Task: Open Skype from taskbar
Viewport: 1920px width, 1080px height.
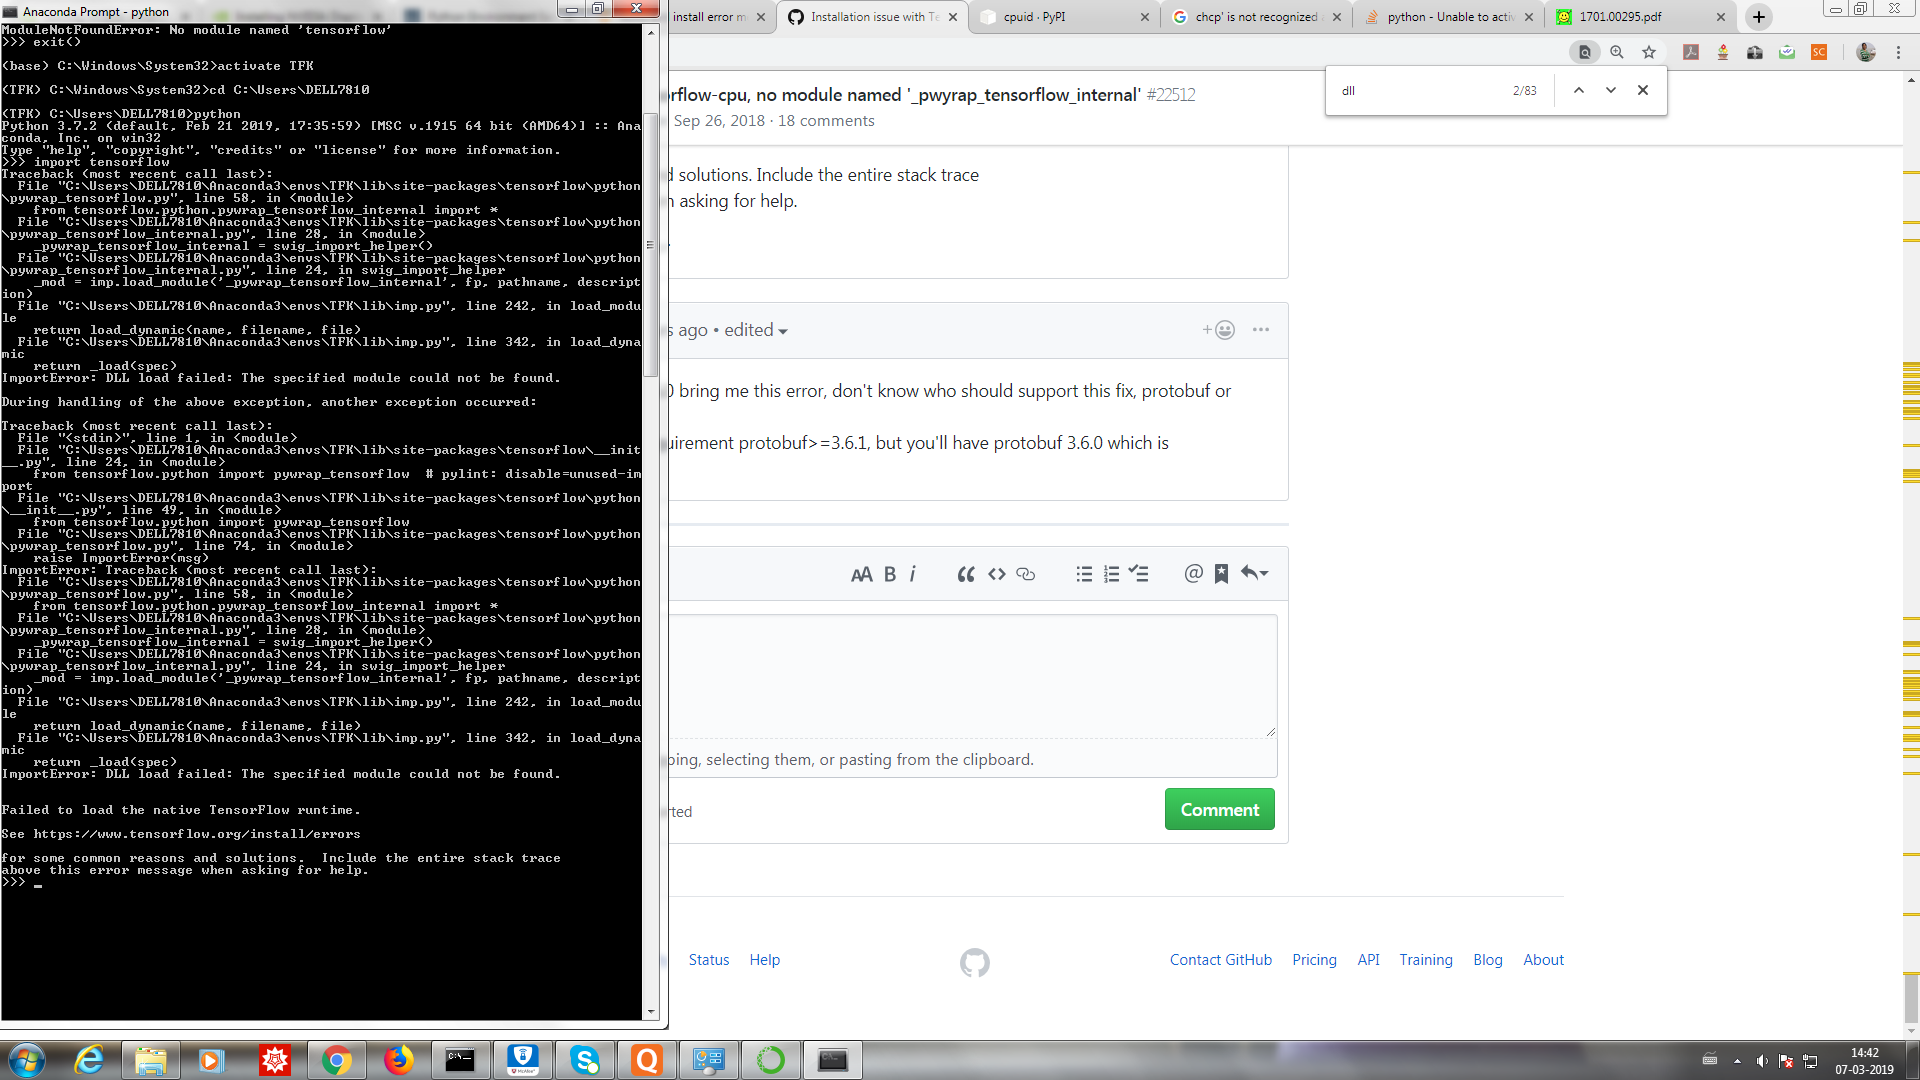Action: click(585, 1060)
